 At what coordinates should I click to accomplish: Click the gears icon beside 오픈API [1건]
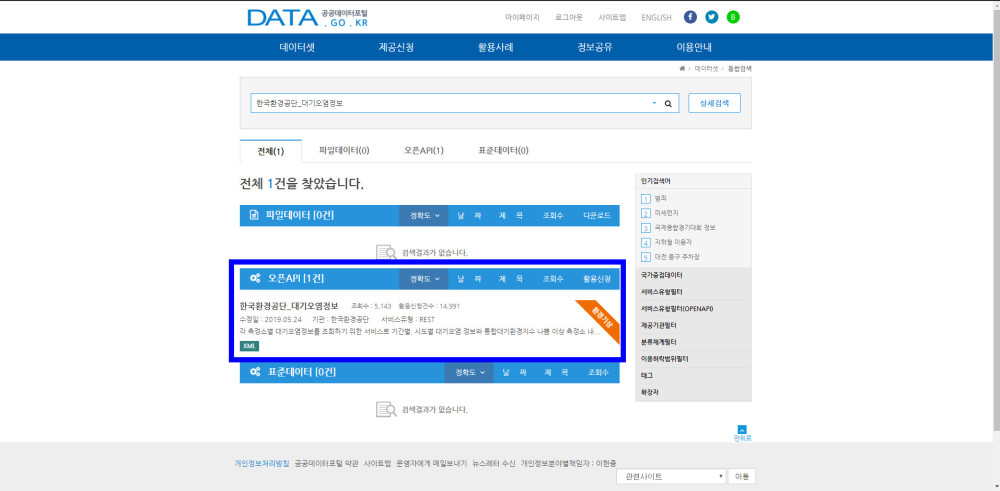click(x=254, y=279)
